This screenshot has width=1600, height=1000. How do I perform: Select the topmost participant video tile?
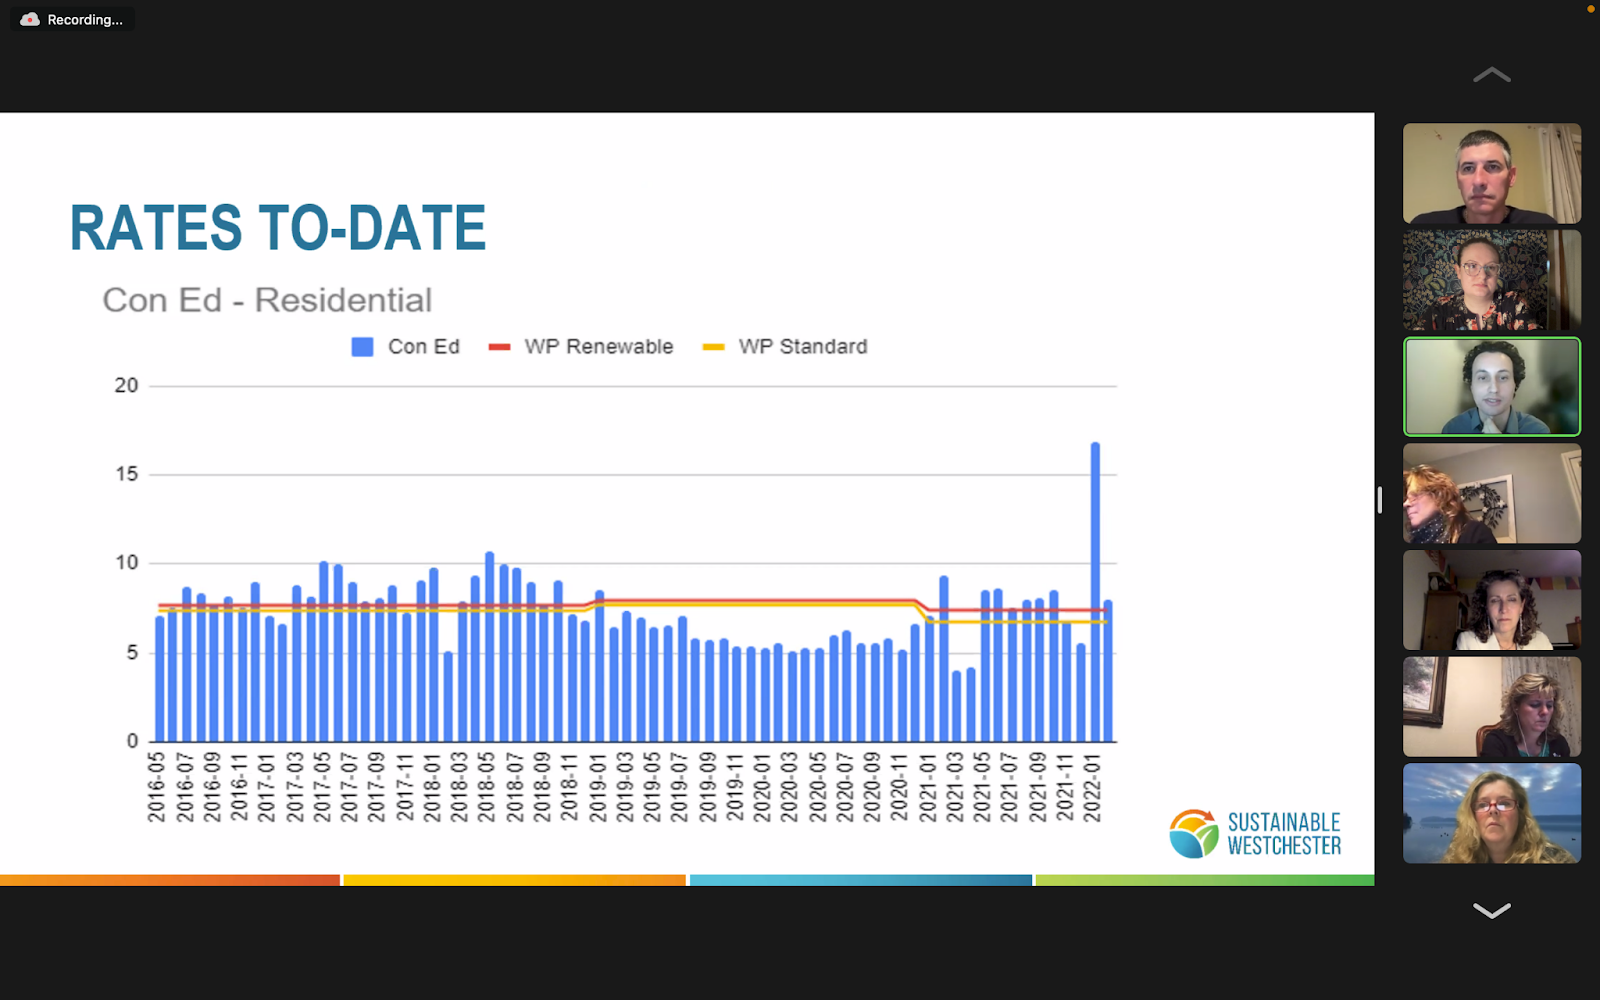(1492, 173)
